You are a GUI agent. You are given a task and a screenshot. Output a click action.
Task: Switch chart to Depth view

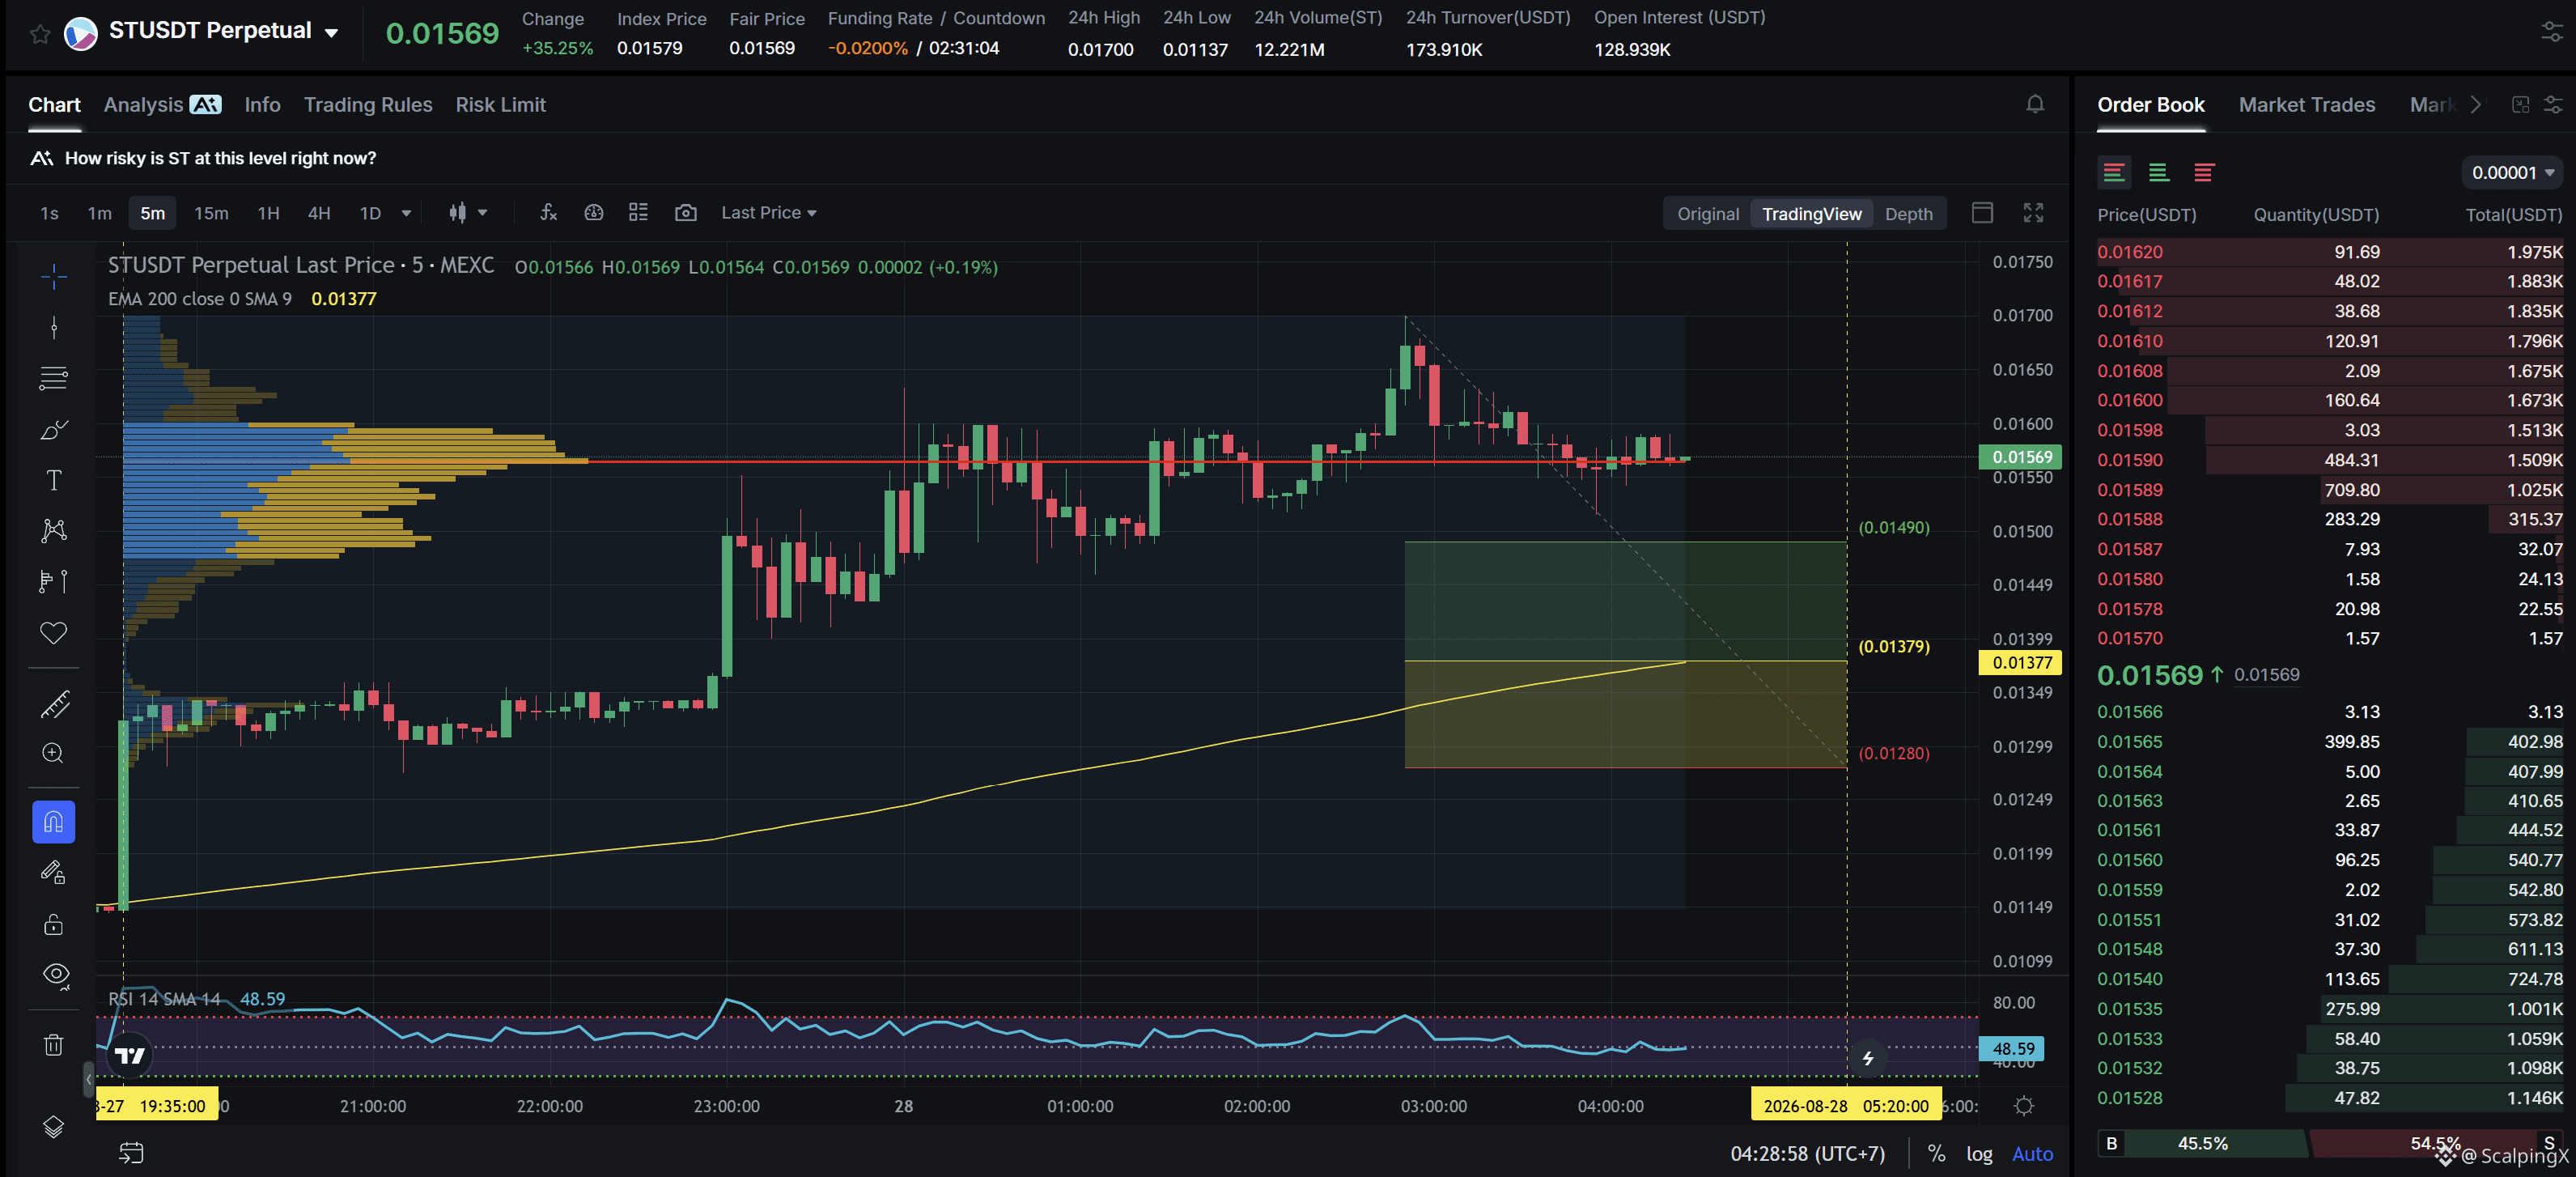coord(1908,214)
